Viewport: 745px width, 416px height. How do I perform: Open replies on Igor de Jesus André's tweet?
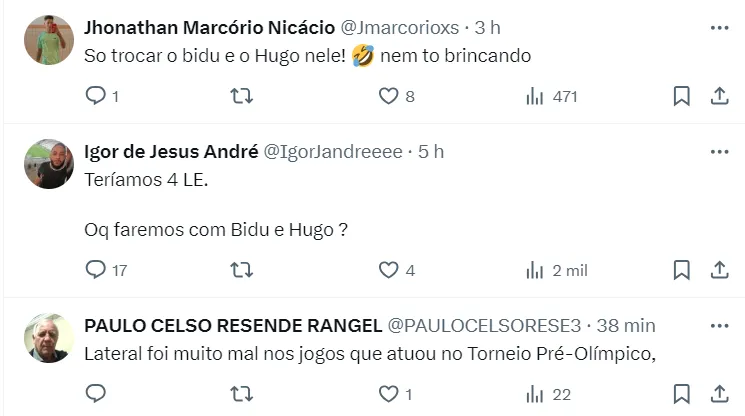tap(97, 270)
